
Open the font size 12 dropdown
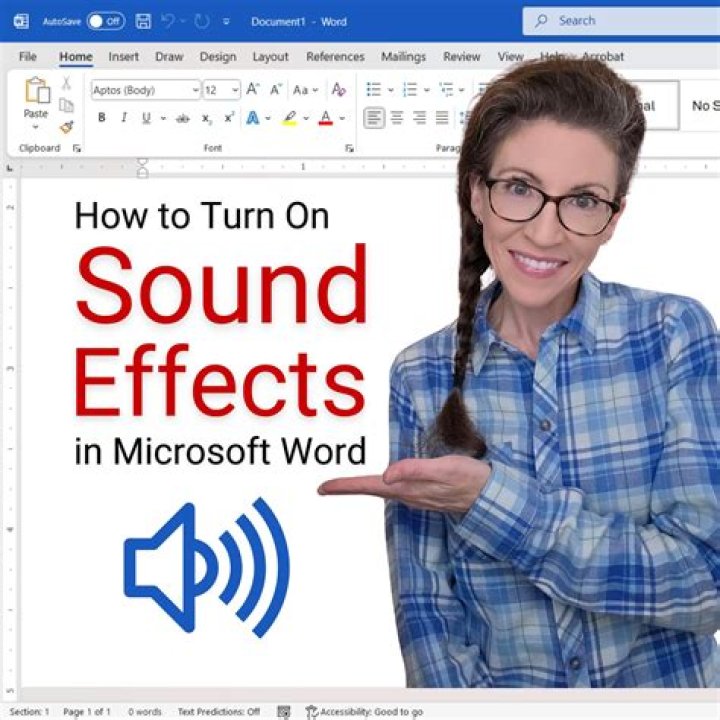[x=235, y=90]
